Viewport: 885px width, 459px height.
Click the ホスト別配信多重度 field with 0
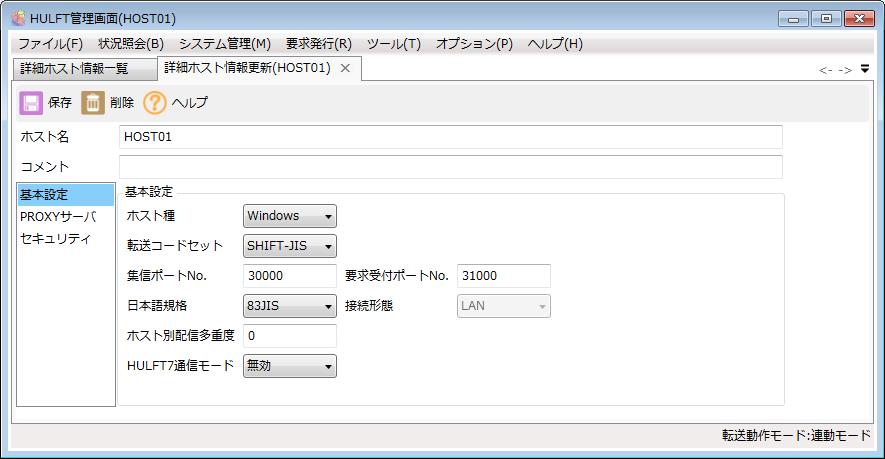pyautogui.click(x=290, y=336)
